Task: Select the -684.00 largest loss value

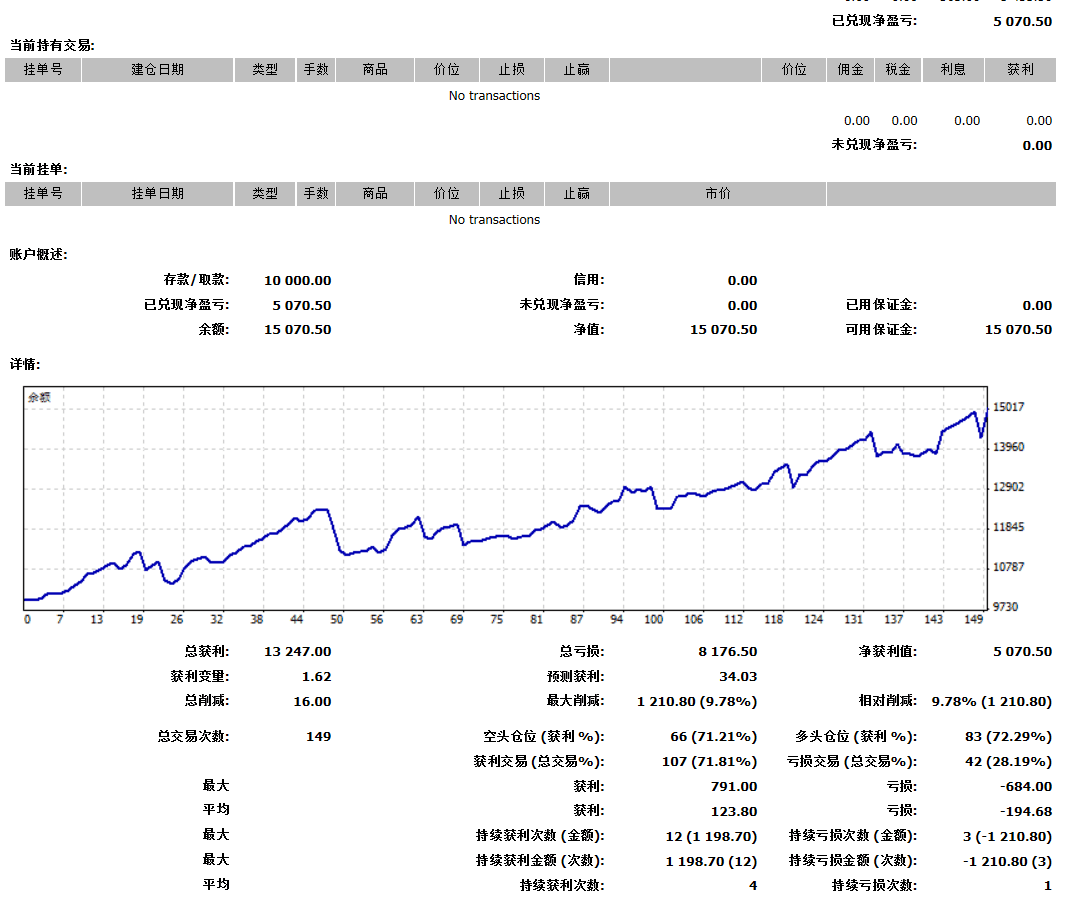Action: coord(1026,786)
